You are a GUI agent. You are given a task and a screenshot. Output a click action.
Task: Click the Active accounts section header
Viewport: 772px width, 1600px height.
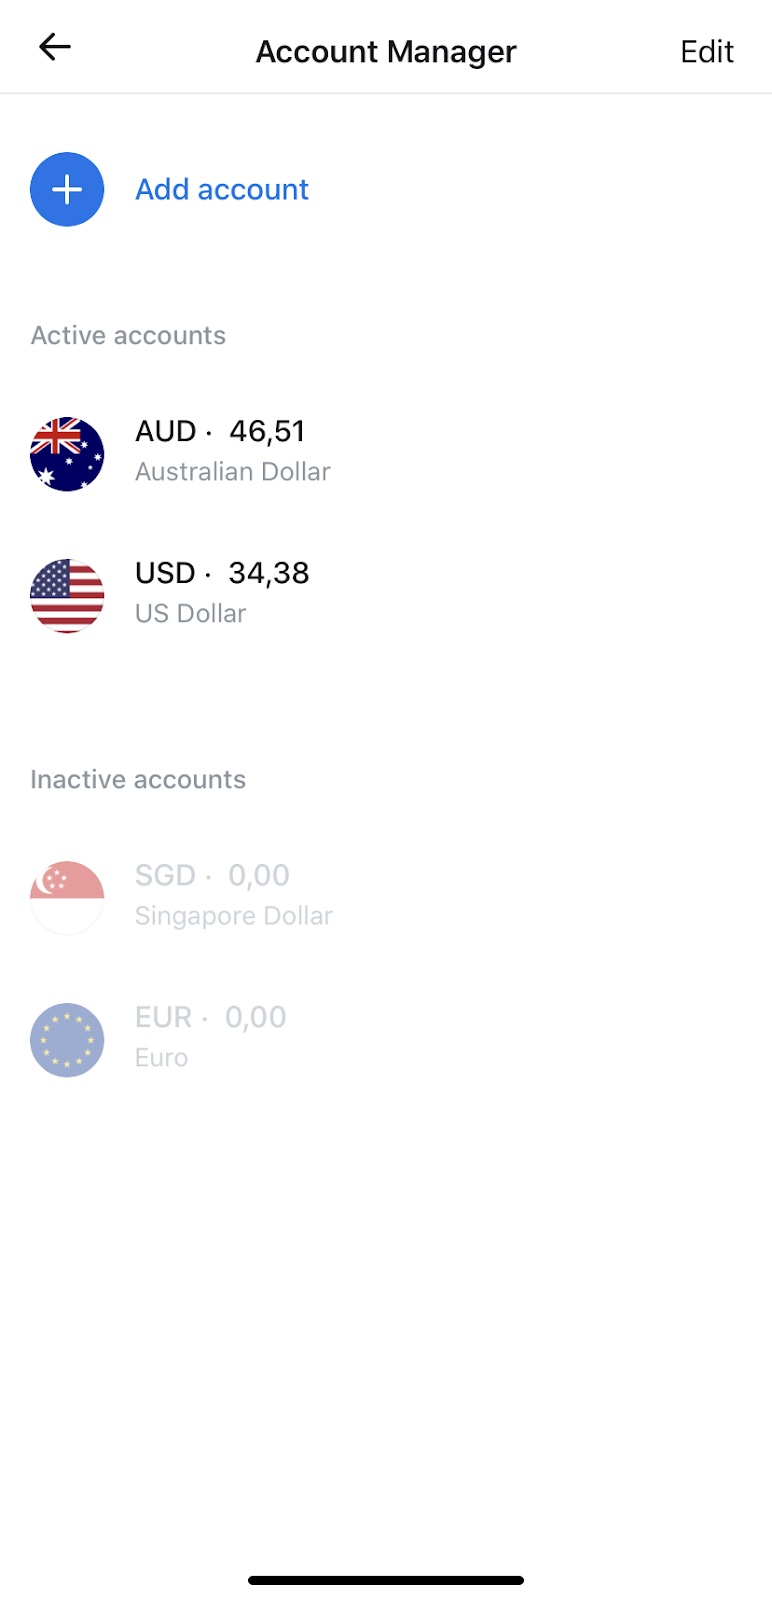[128, 336]
